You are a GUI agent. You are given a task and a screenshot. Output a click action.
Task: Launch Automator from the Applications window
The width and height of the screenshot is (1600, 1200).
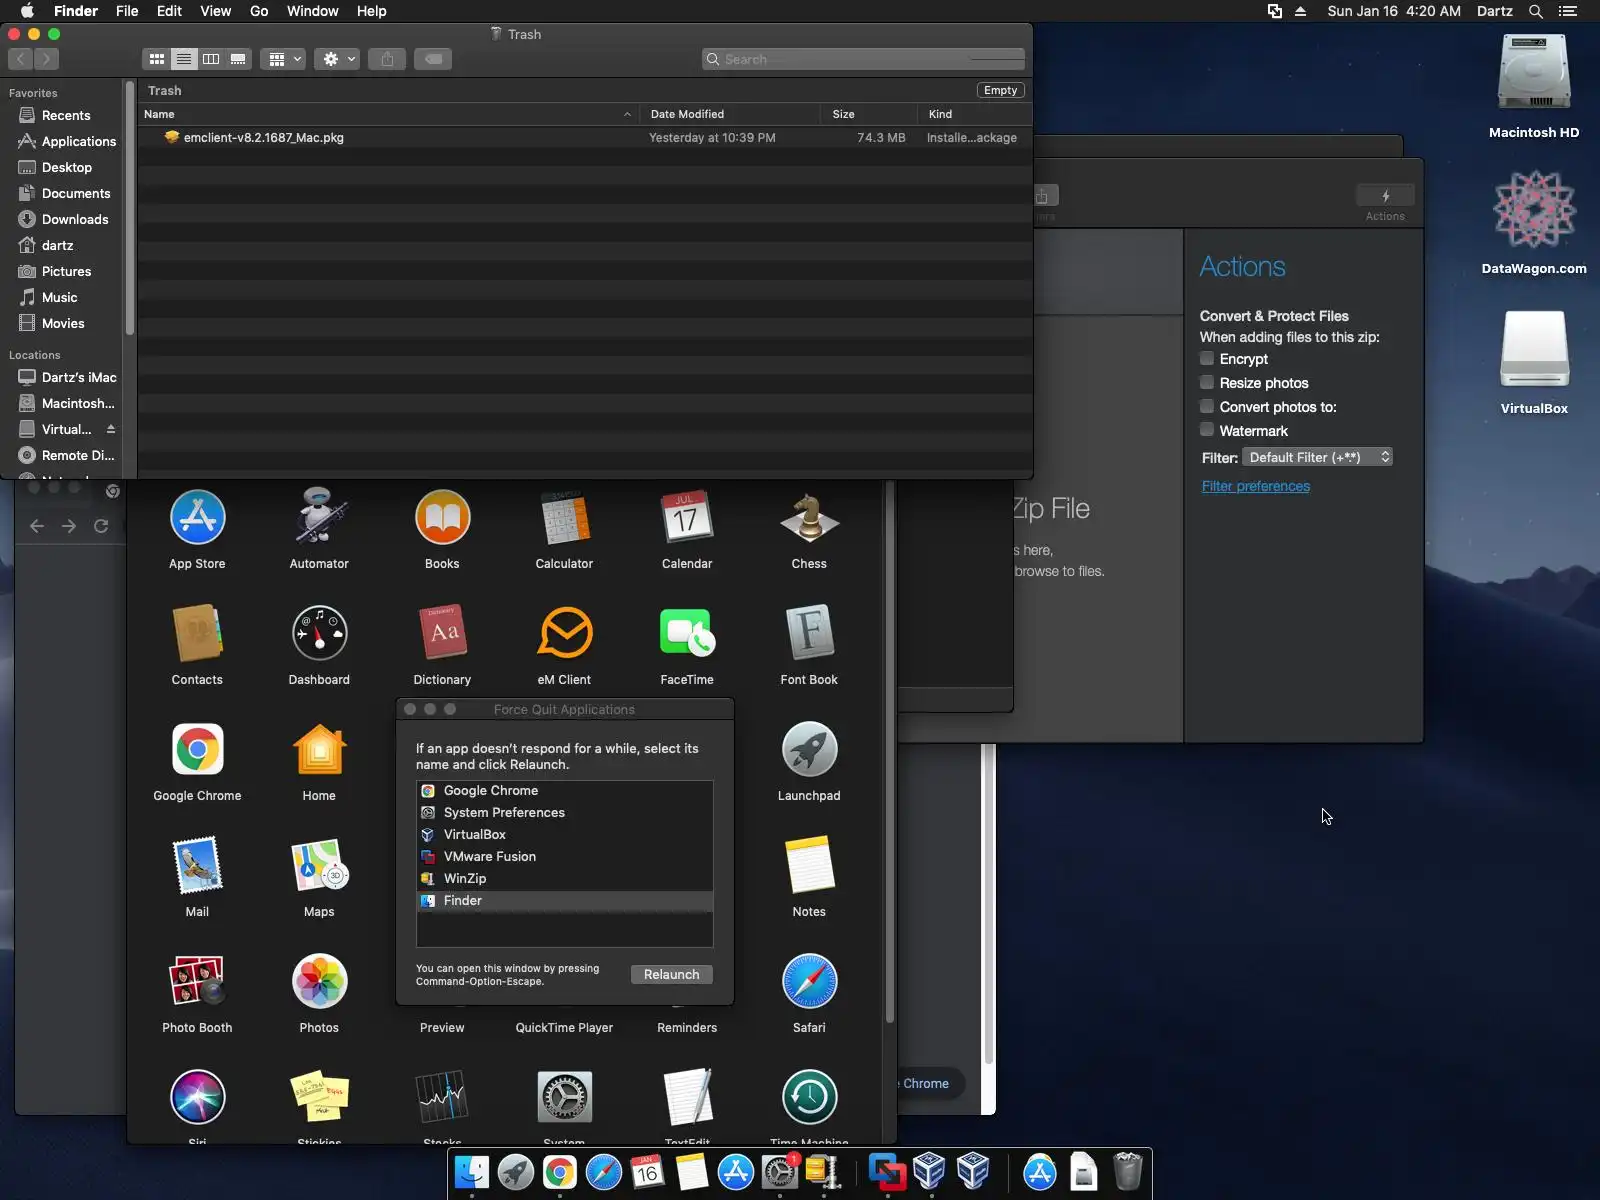point(319,518)
